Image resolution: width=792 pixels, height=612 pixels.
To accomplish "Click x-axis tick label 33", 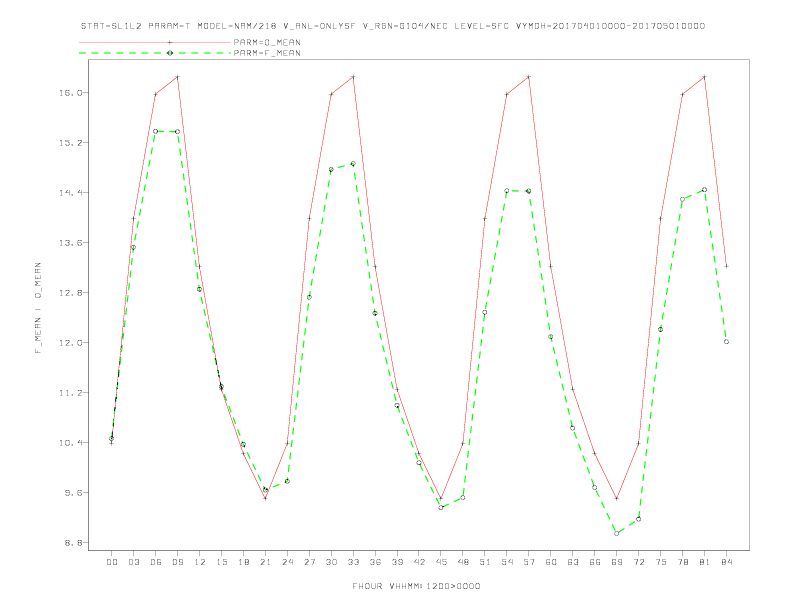I will 353,562.
